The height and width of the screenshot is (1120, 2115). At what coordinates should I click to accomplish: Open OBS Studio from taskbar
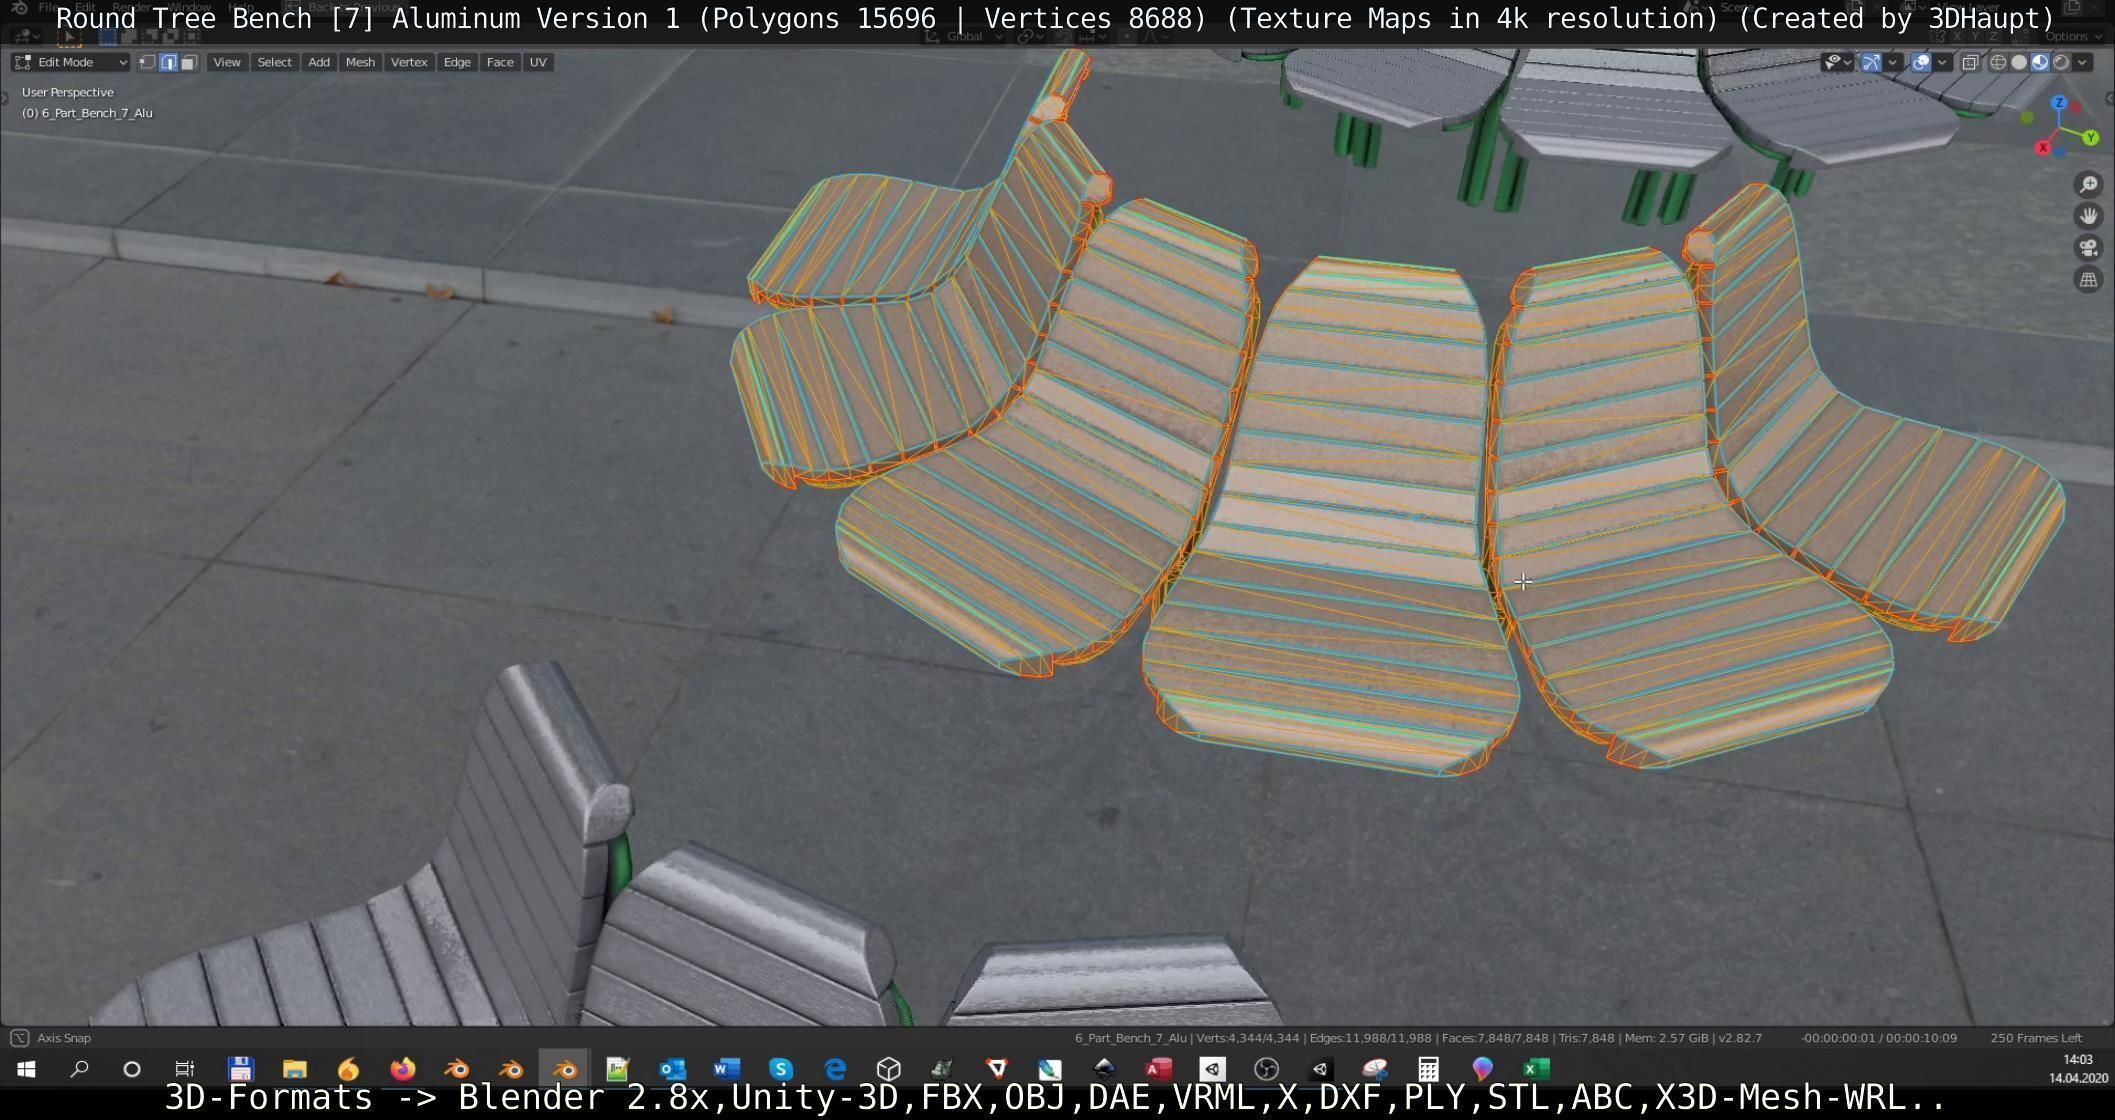[1266, 1069]
